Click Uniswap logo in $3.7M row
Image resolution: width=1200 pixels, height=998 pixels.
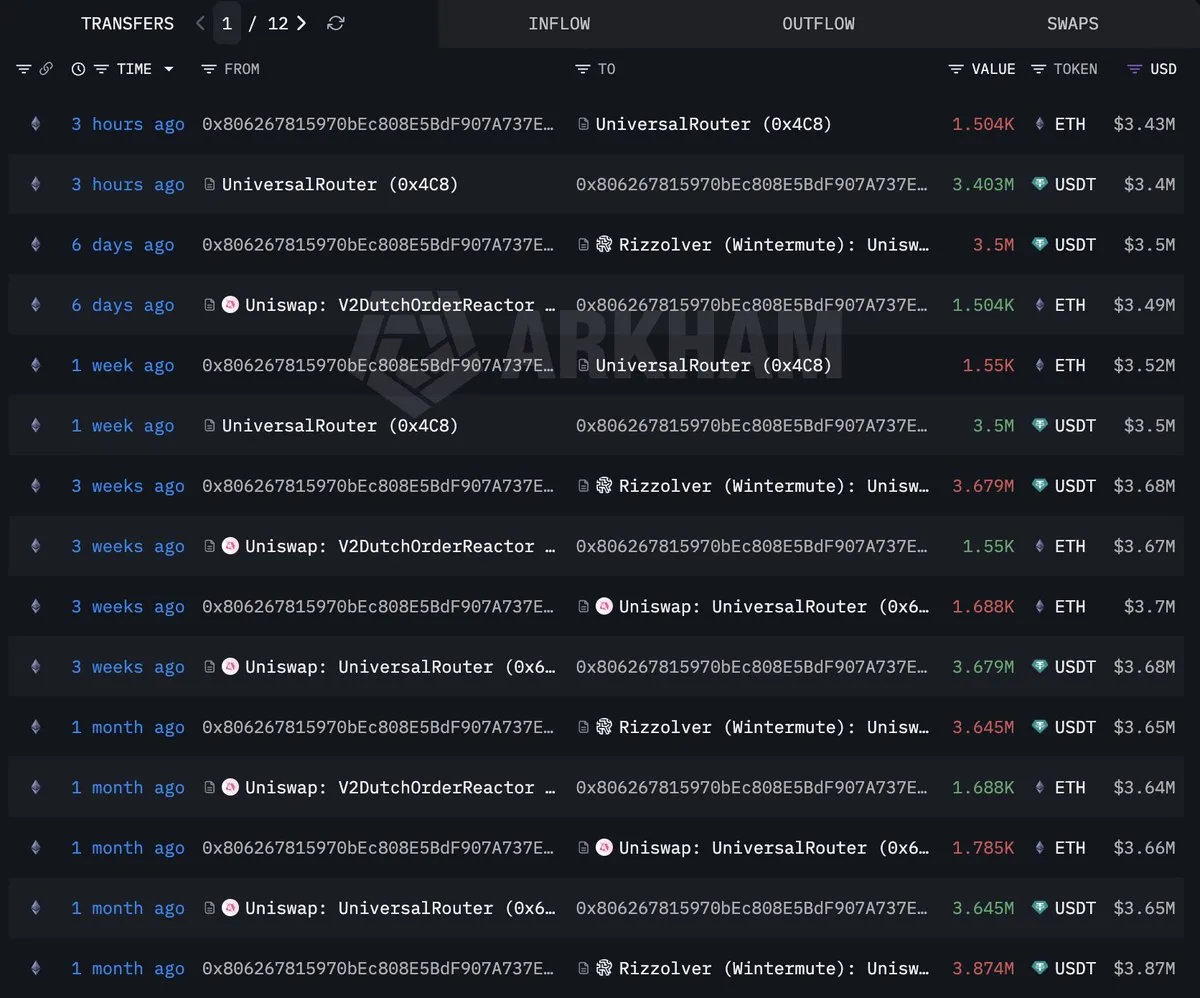click(604, 606)
